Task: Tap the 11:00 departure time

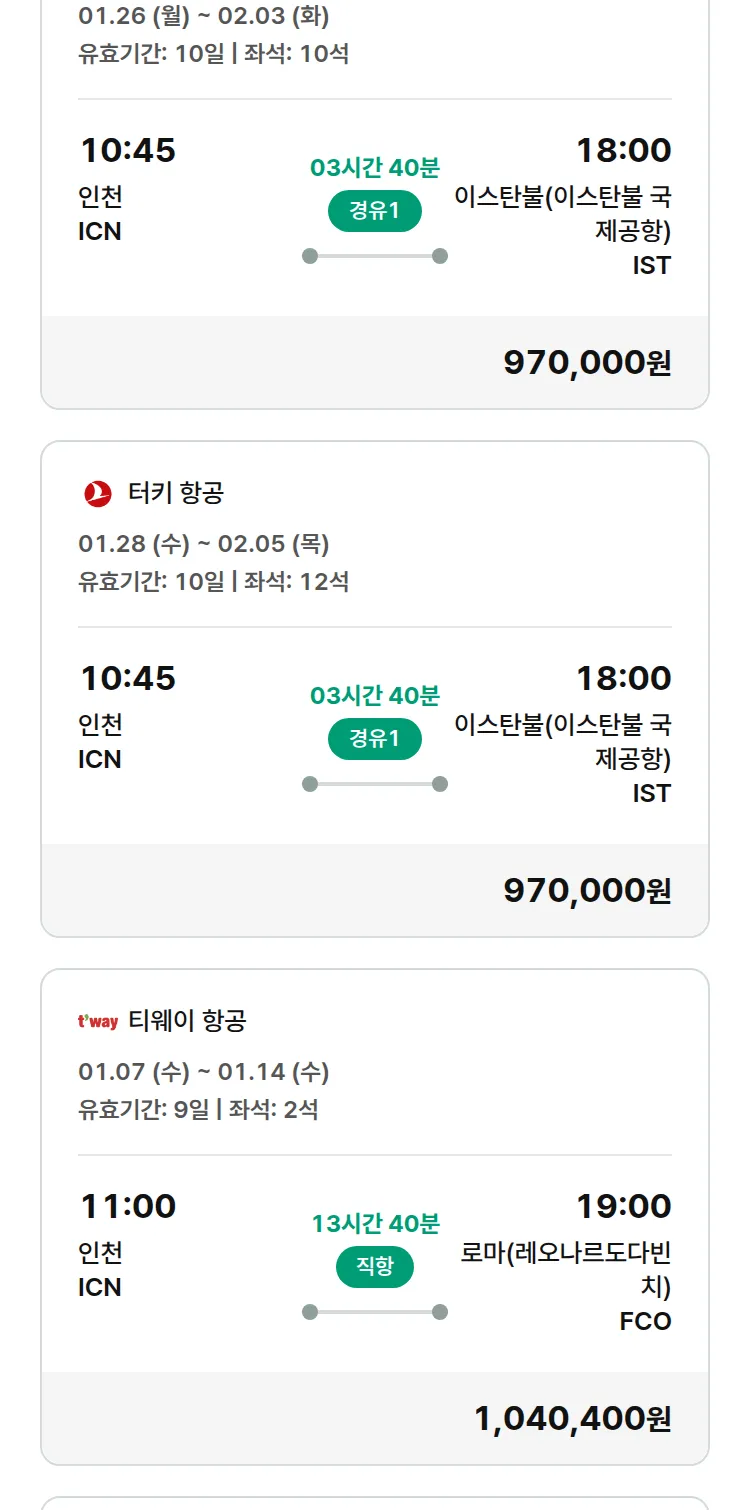Action: coord(128,1206)
